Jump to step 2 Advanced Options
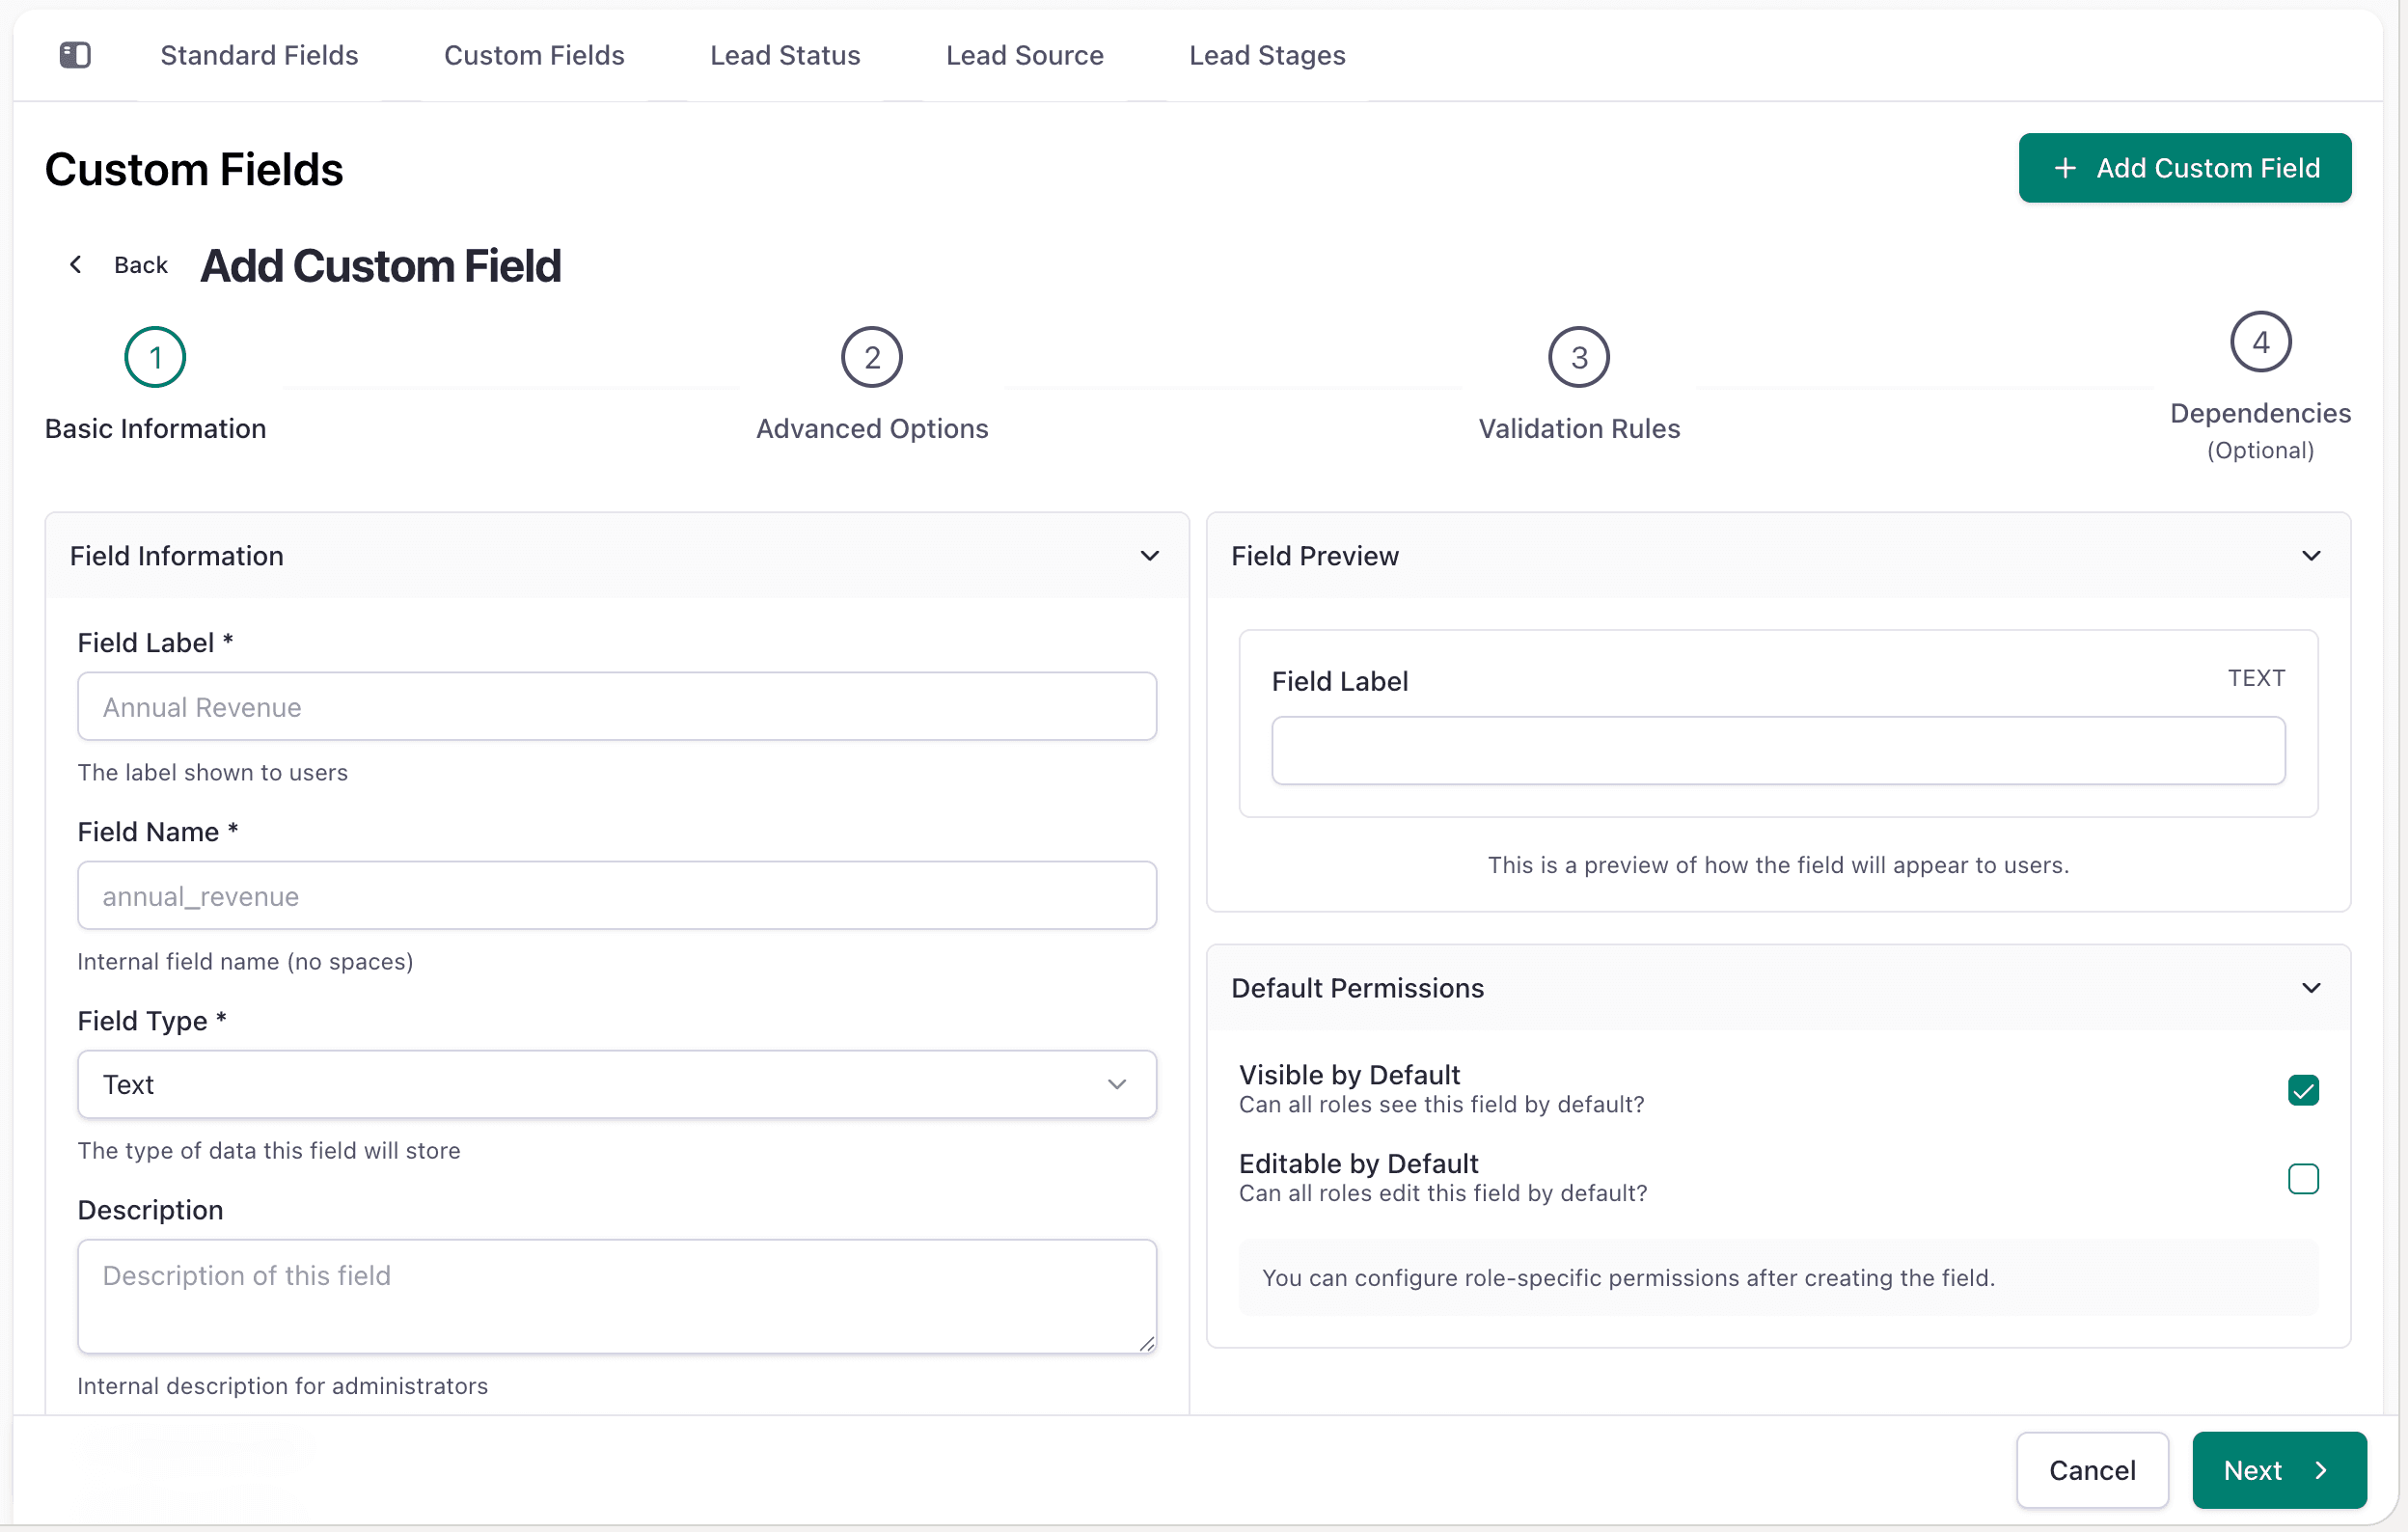2408x1532 pixels. click(871, 357)
